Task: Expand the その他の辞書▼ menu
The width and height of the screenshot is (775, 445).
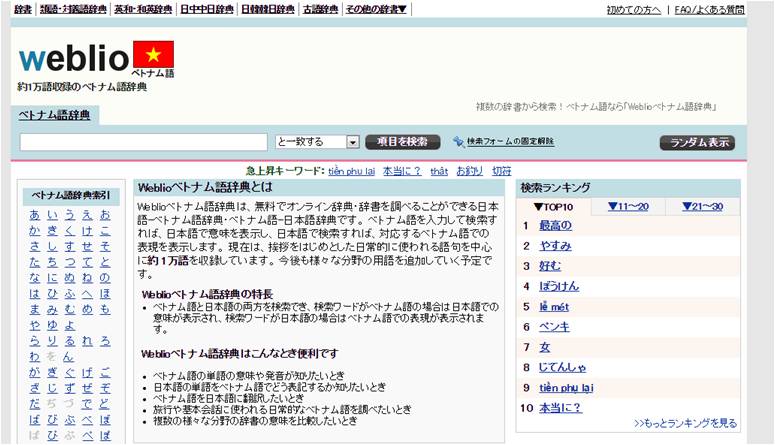Action: click(x=376, y=9)
